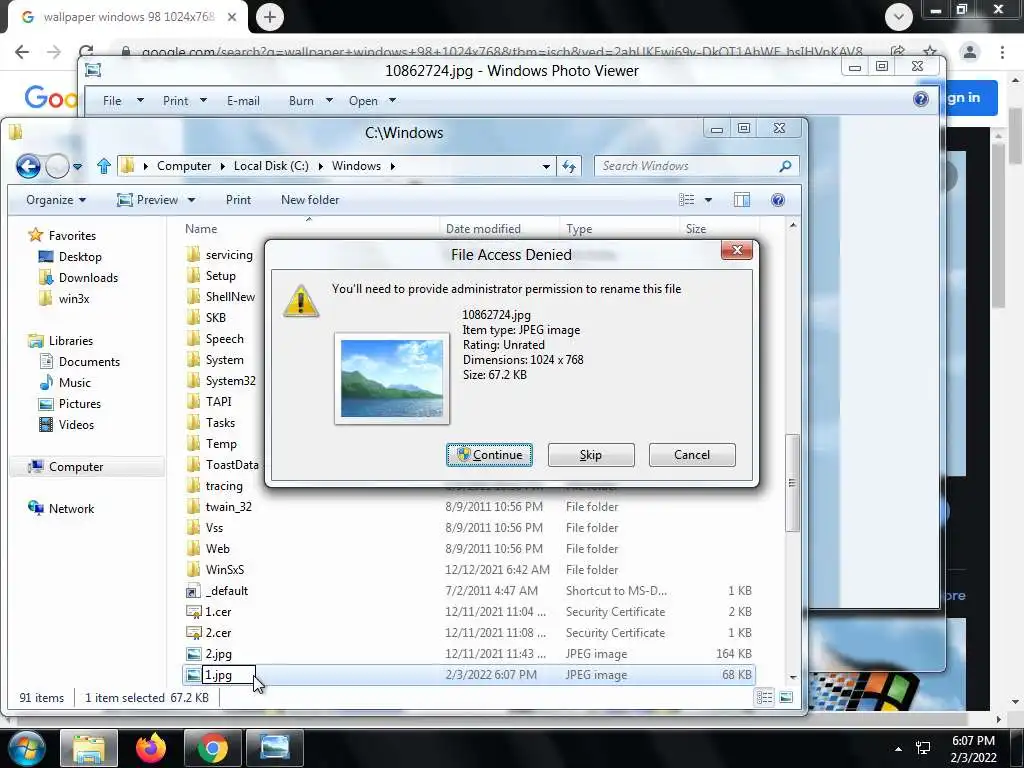
Task: Click the landscape thumbnail in the dialog
Action: tap(392, 378)
